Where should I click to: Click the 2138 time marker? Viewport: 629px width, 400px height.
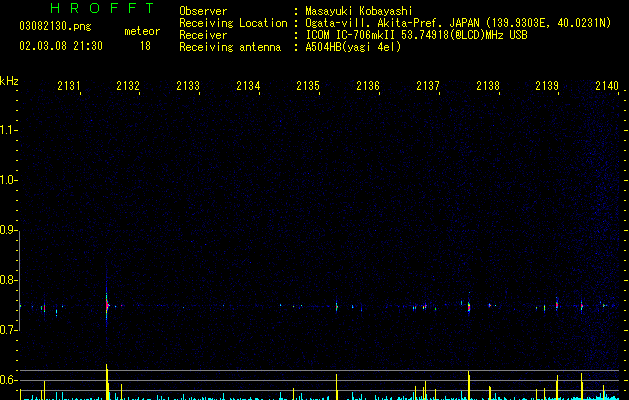coord(488,85)
